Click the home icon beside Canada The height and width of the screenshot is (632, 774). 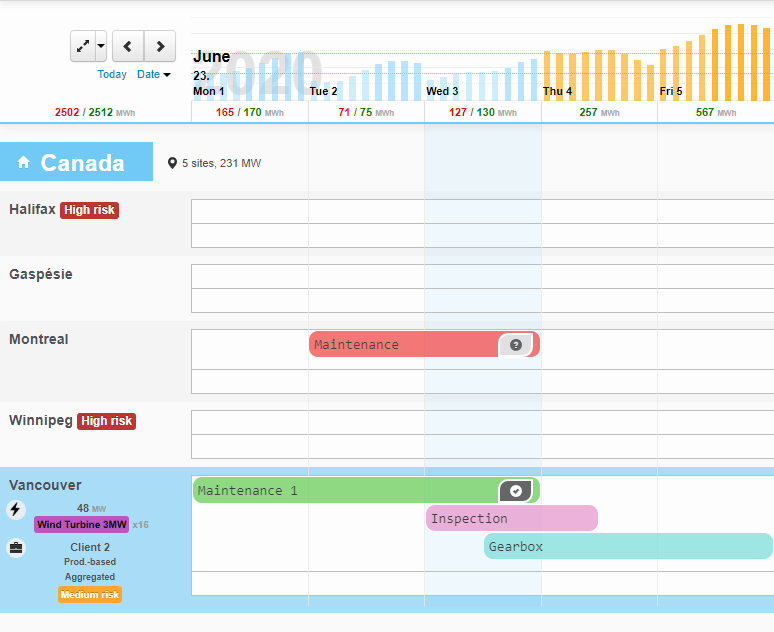(x=23, y=162)
